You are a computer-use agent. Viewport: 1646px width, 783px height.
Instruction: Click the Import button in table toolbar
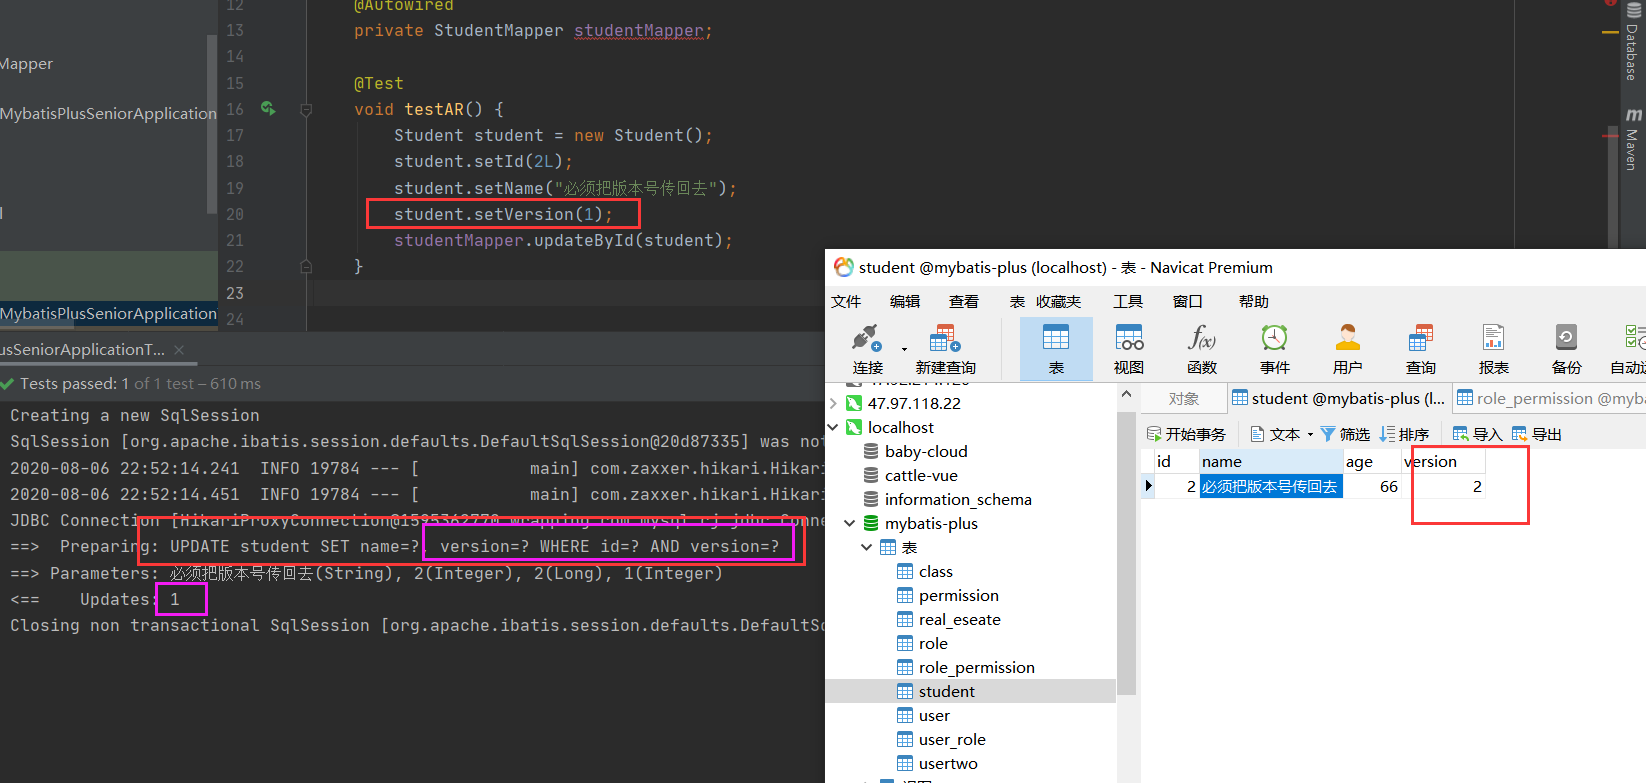[x=1478, y=434]
